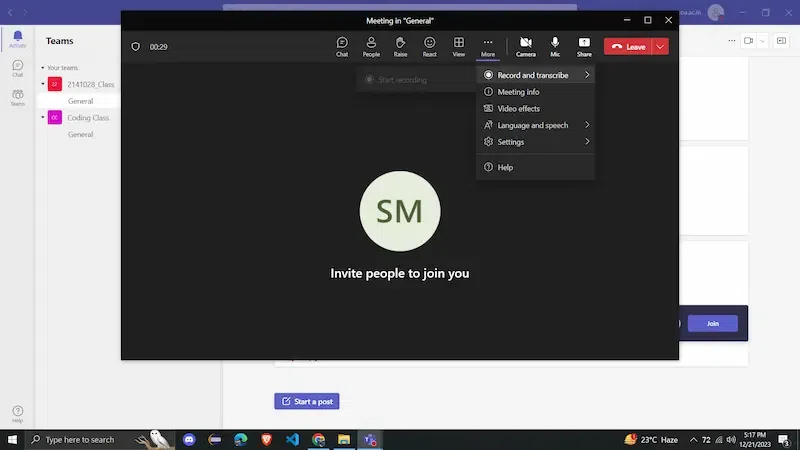Viewport: 800px width, 450px height.
Task: Click the SM participant avatar
Action: click(x=399, y=211)
